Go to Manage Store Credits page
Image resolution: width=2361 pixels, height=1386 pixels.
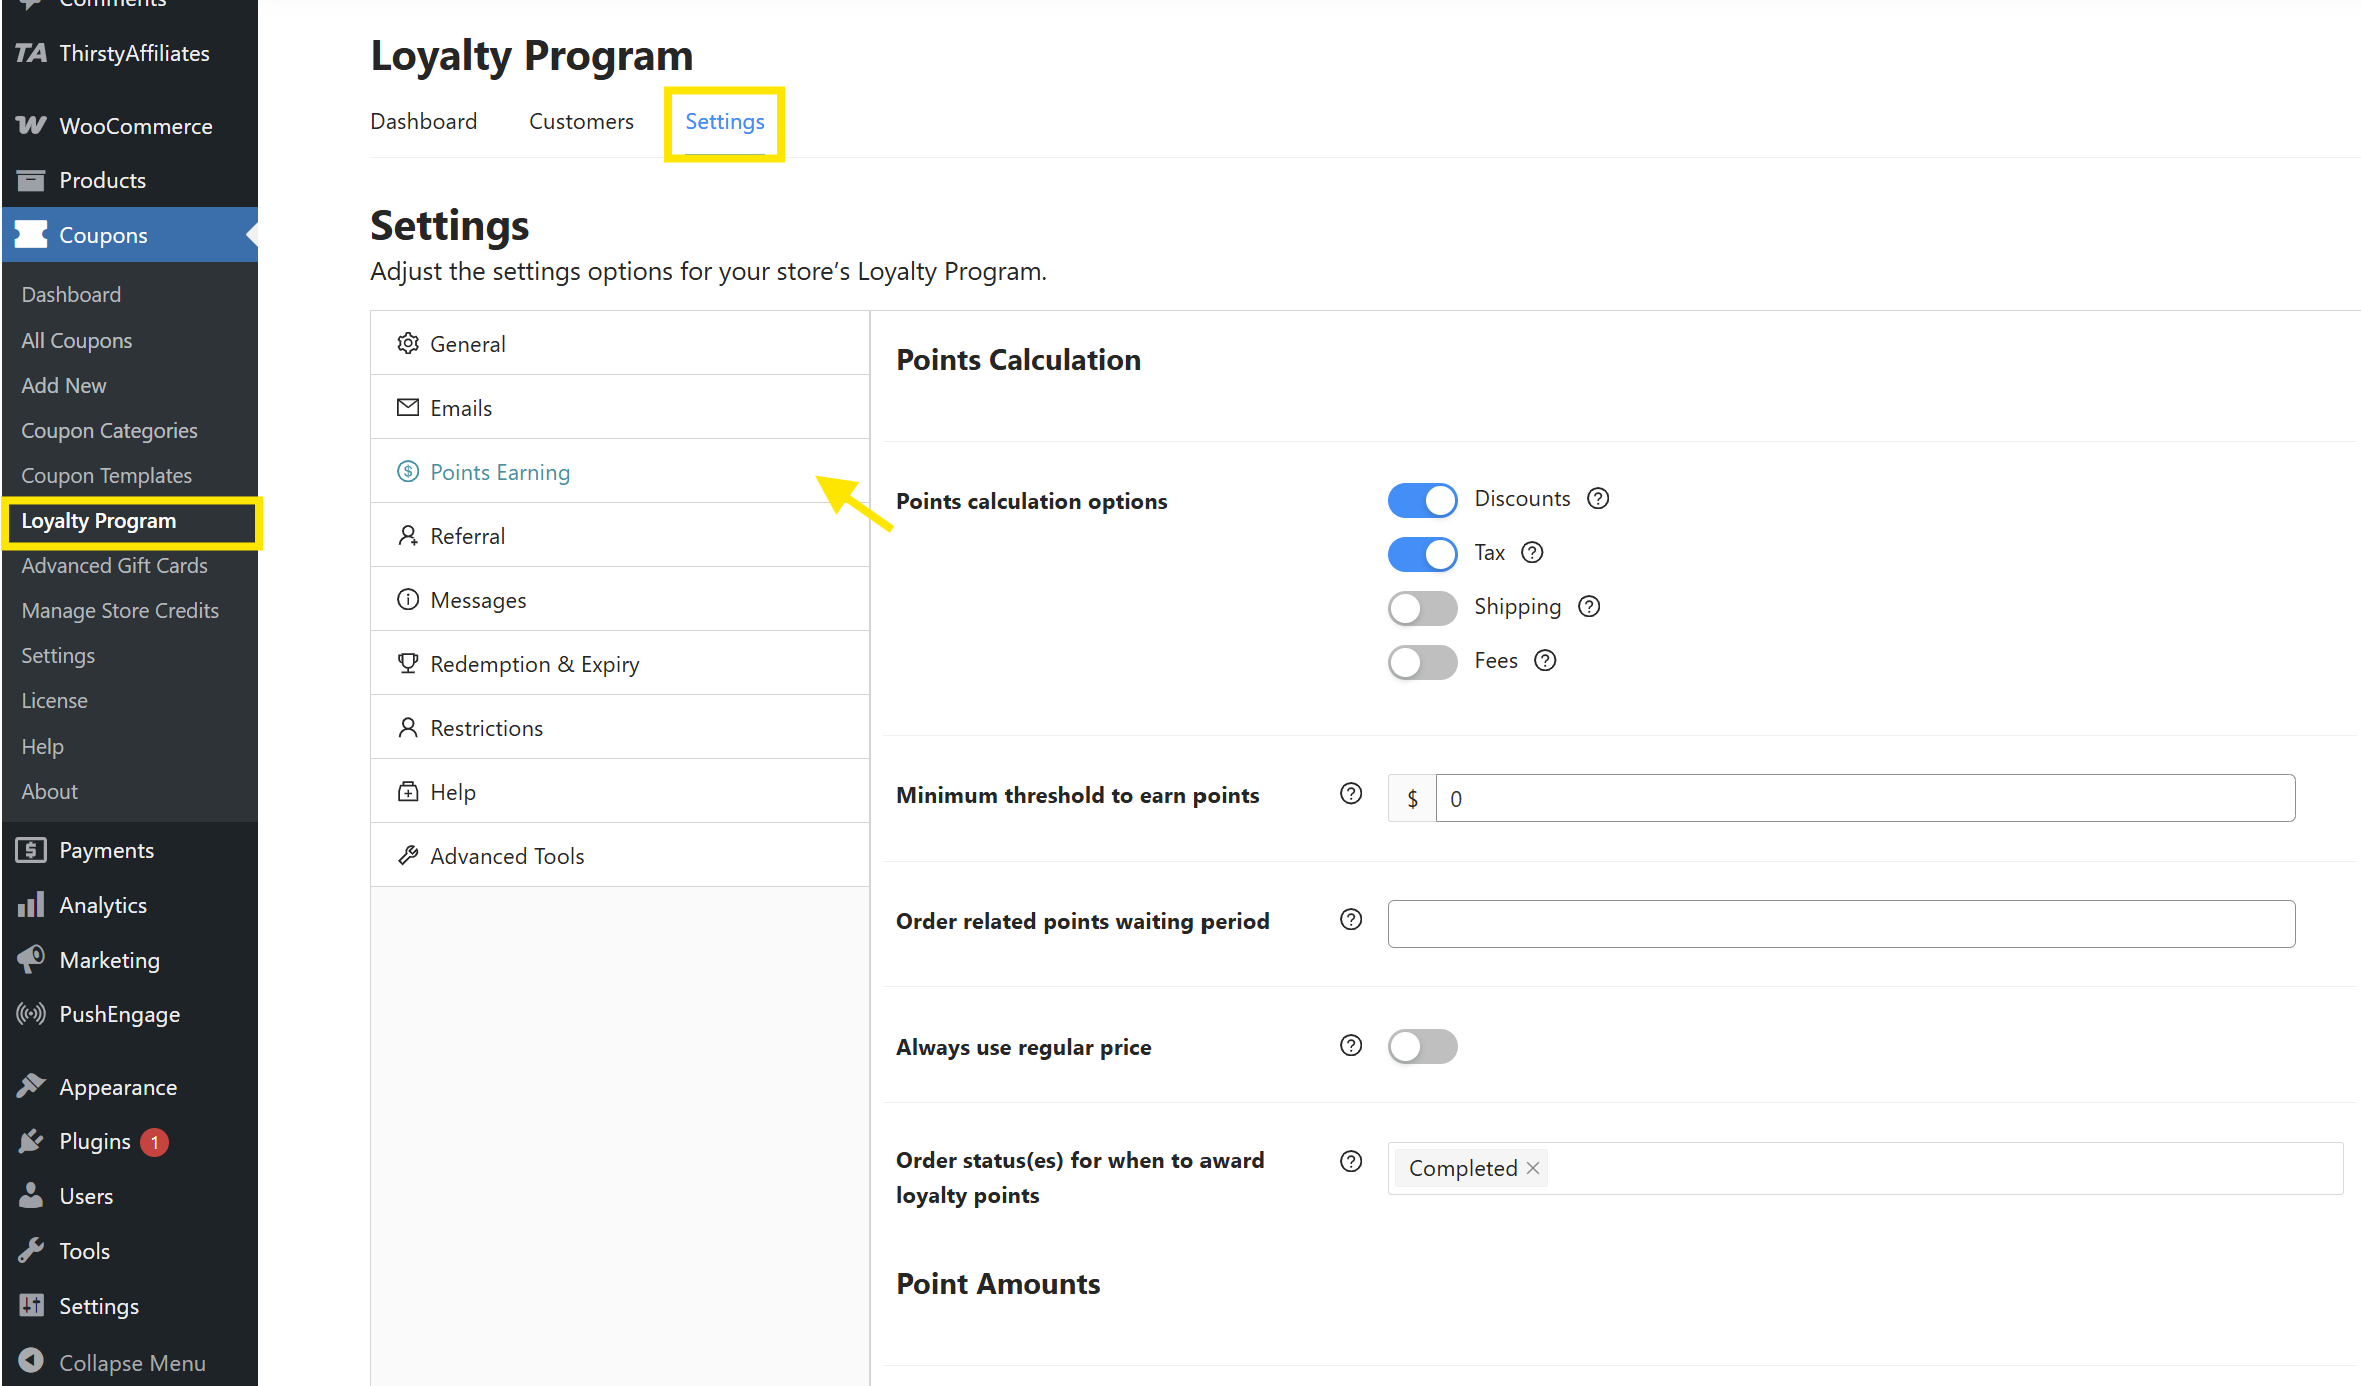tap(120, 610)
